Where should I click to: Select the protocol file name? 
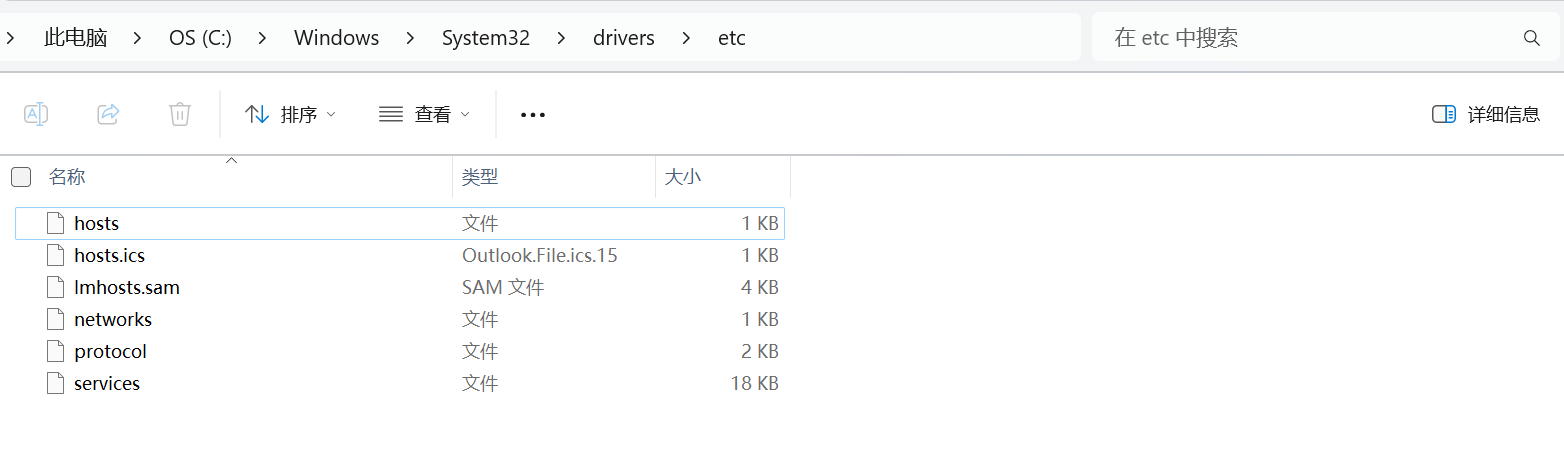tap(110, 351)
